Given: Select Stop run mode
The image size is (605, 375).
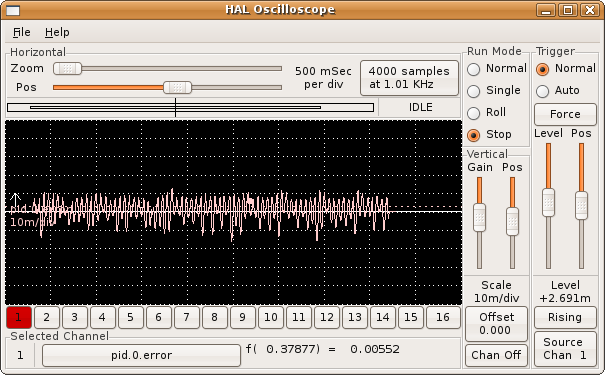Looking at the screenshot, I should click(489, 135).
